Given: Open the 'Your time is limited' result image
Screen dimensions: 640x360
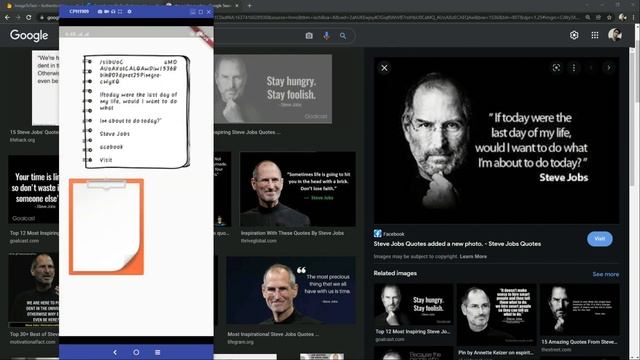Looking at the screenshot, I should click(33, 189).
